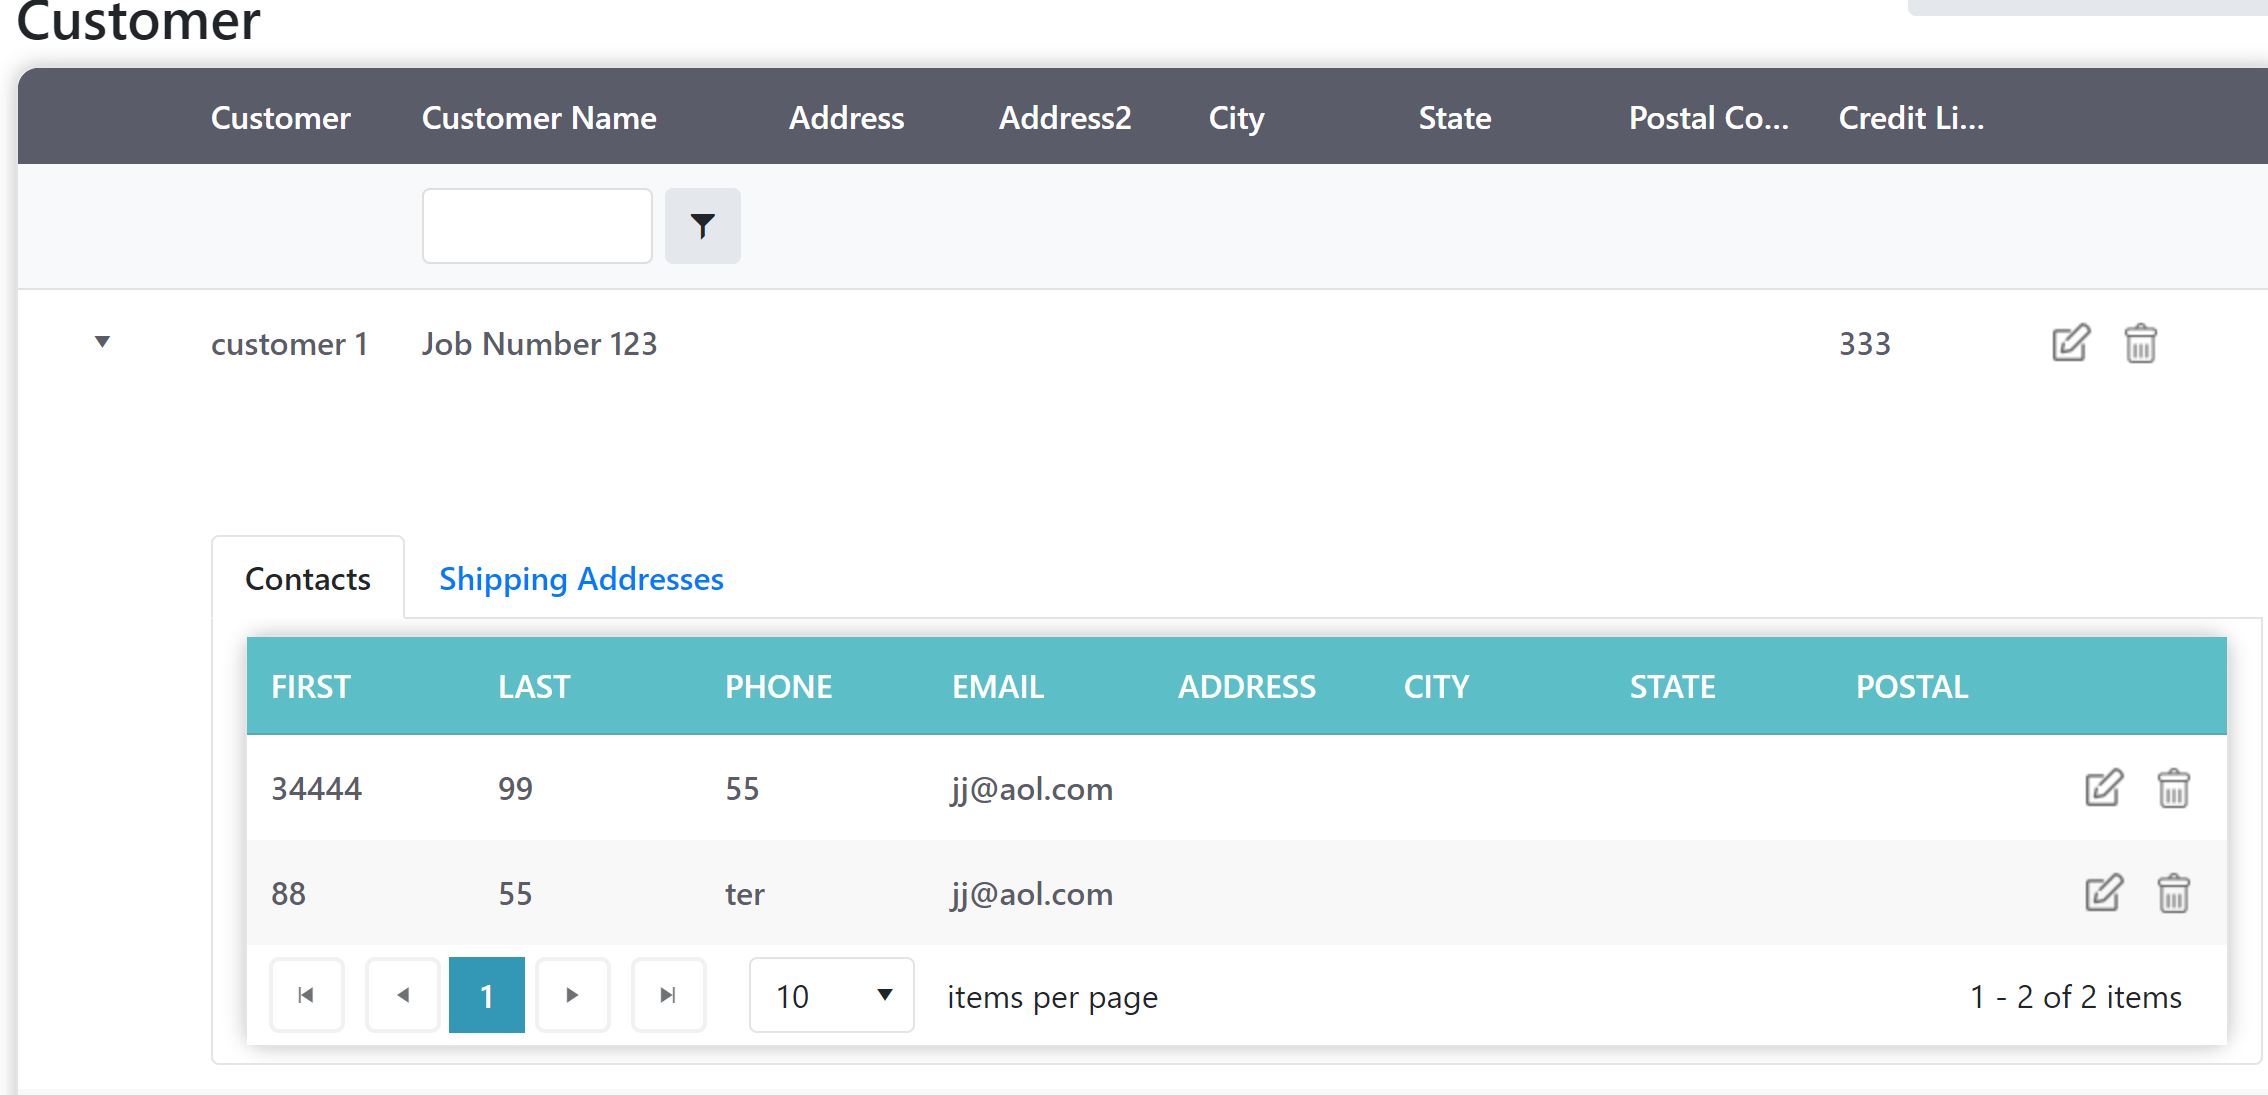Screen dimensions: 2268x1095
Task: Delete contact with first name 34444
Action: pyautogui.click(x=2173, y=788)
